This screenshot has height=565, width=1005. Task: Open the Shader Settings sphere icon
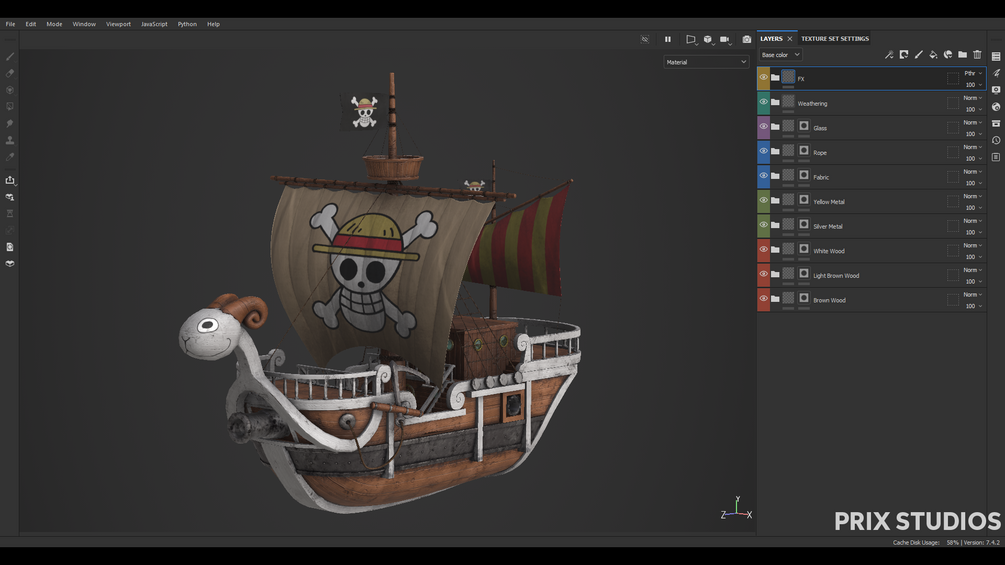(x=996, y=106)
